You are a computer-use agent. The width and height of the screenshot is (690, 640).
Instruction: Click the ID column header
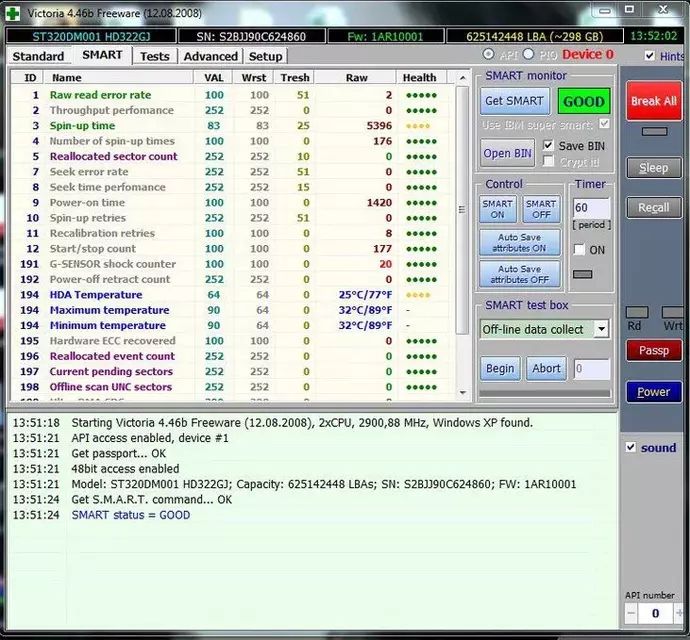tap(30, 77)
